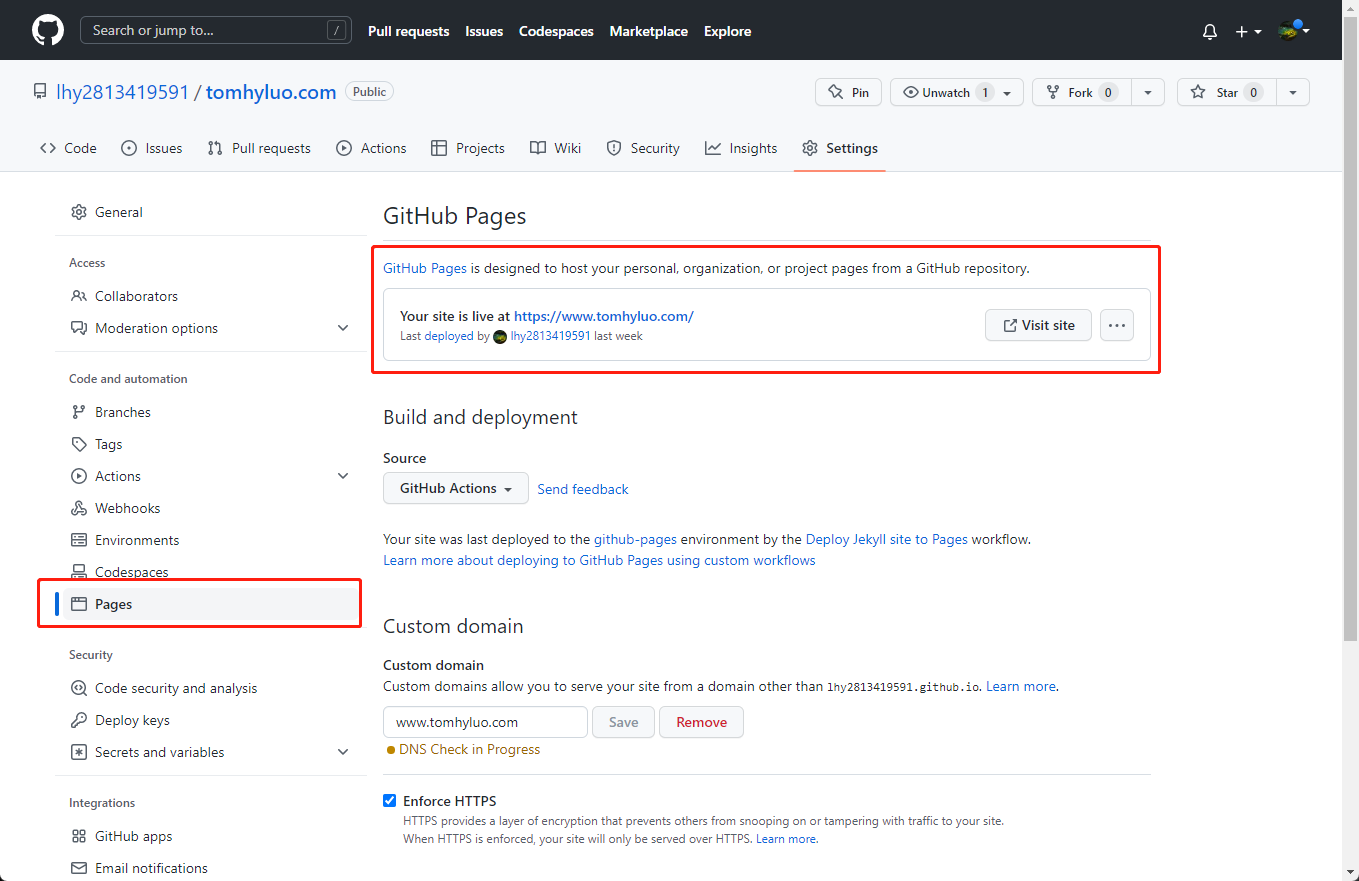Open the Unwatch dropdown menu

(1007, 92)
